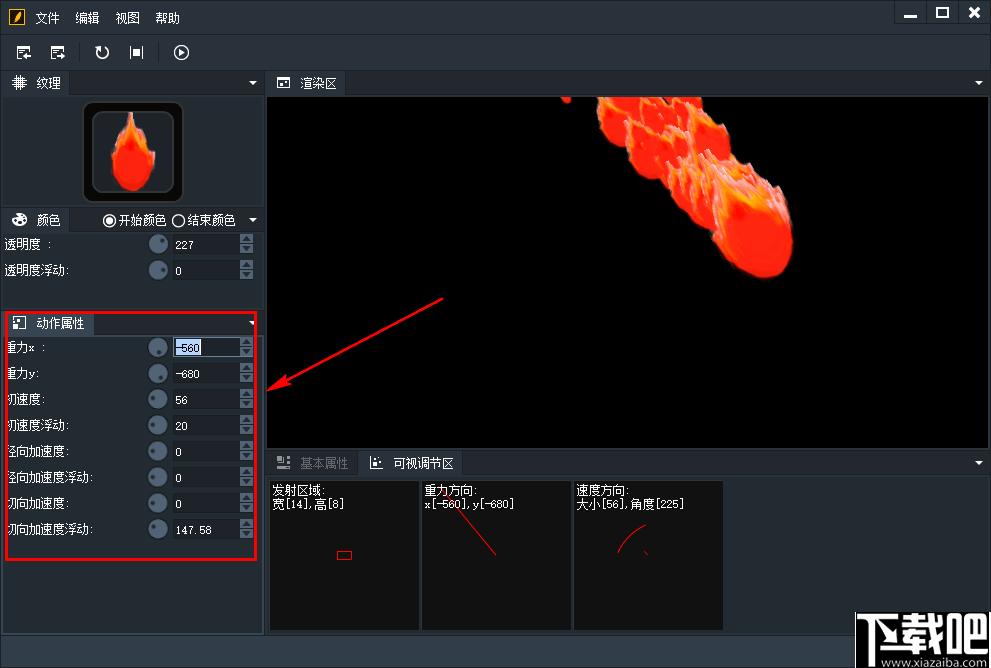The height and width of the screenshot is (668, 991).
Task: Click the export file toolbar icon
Action: coord(58,52)
